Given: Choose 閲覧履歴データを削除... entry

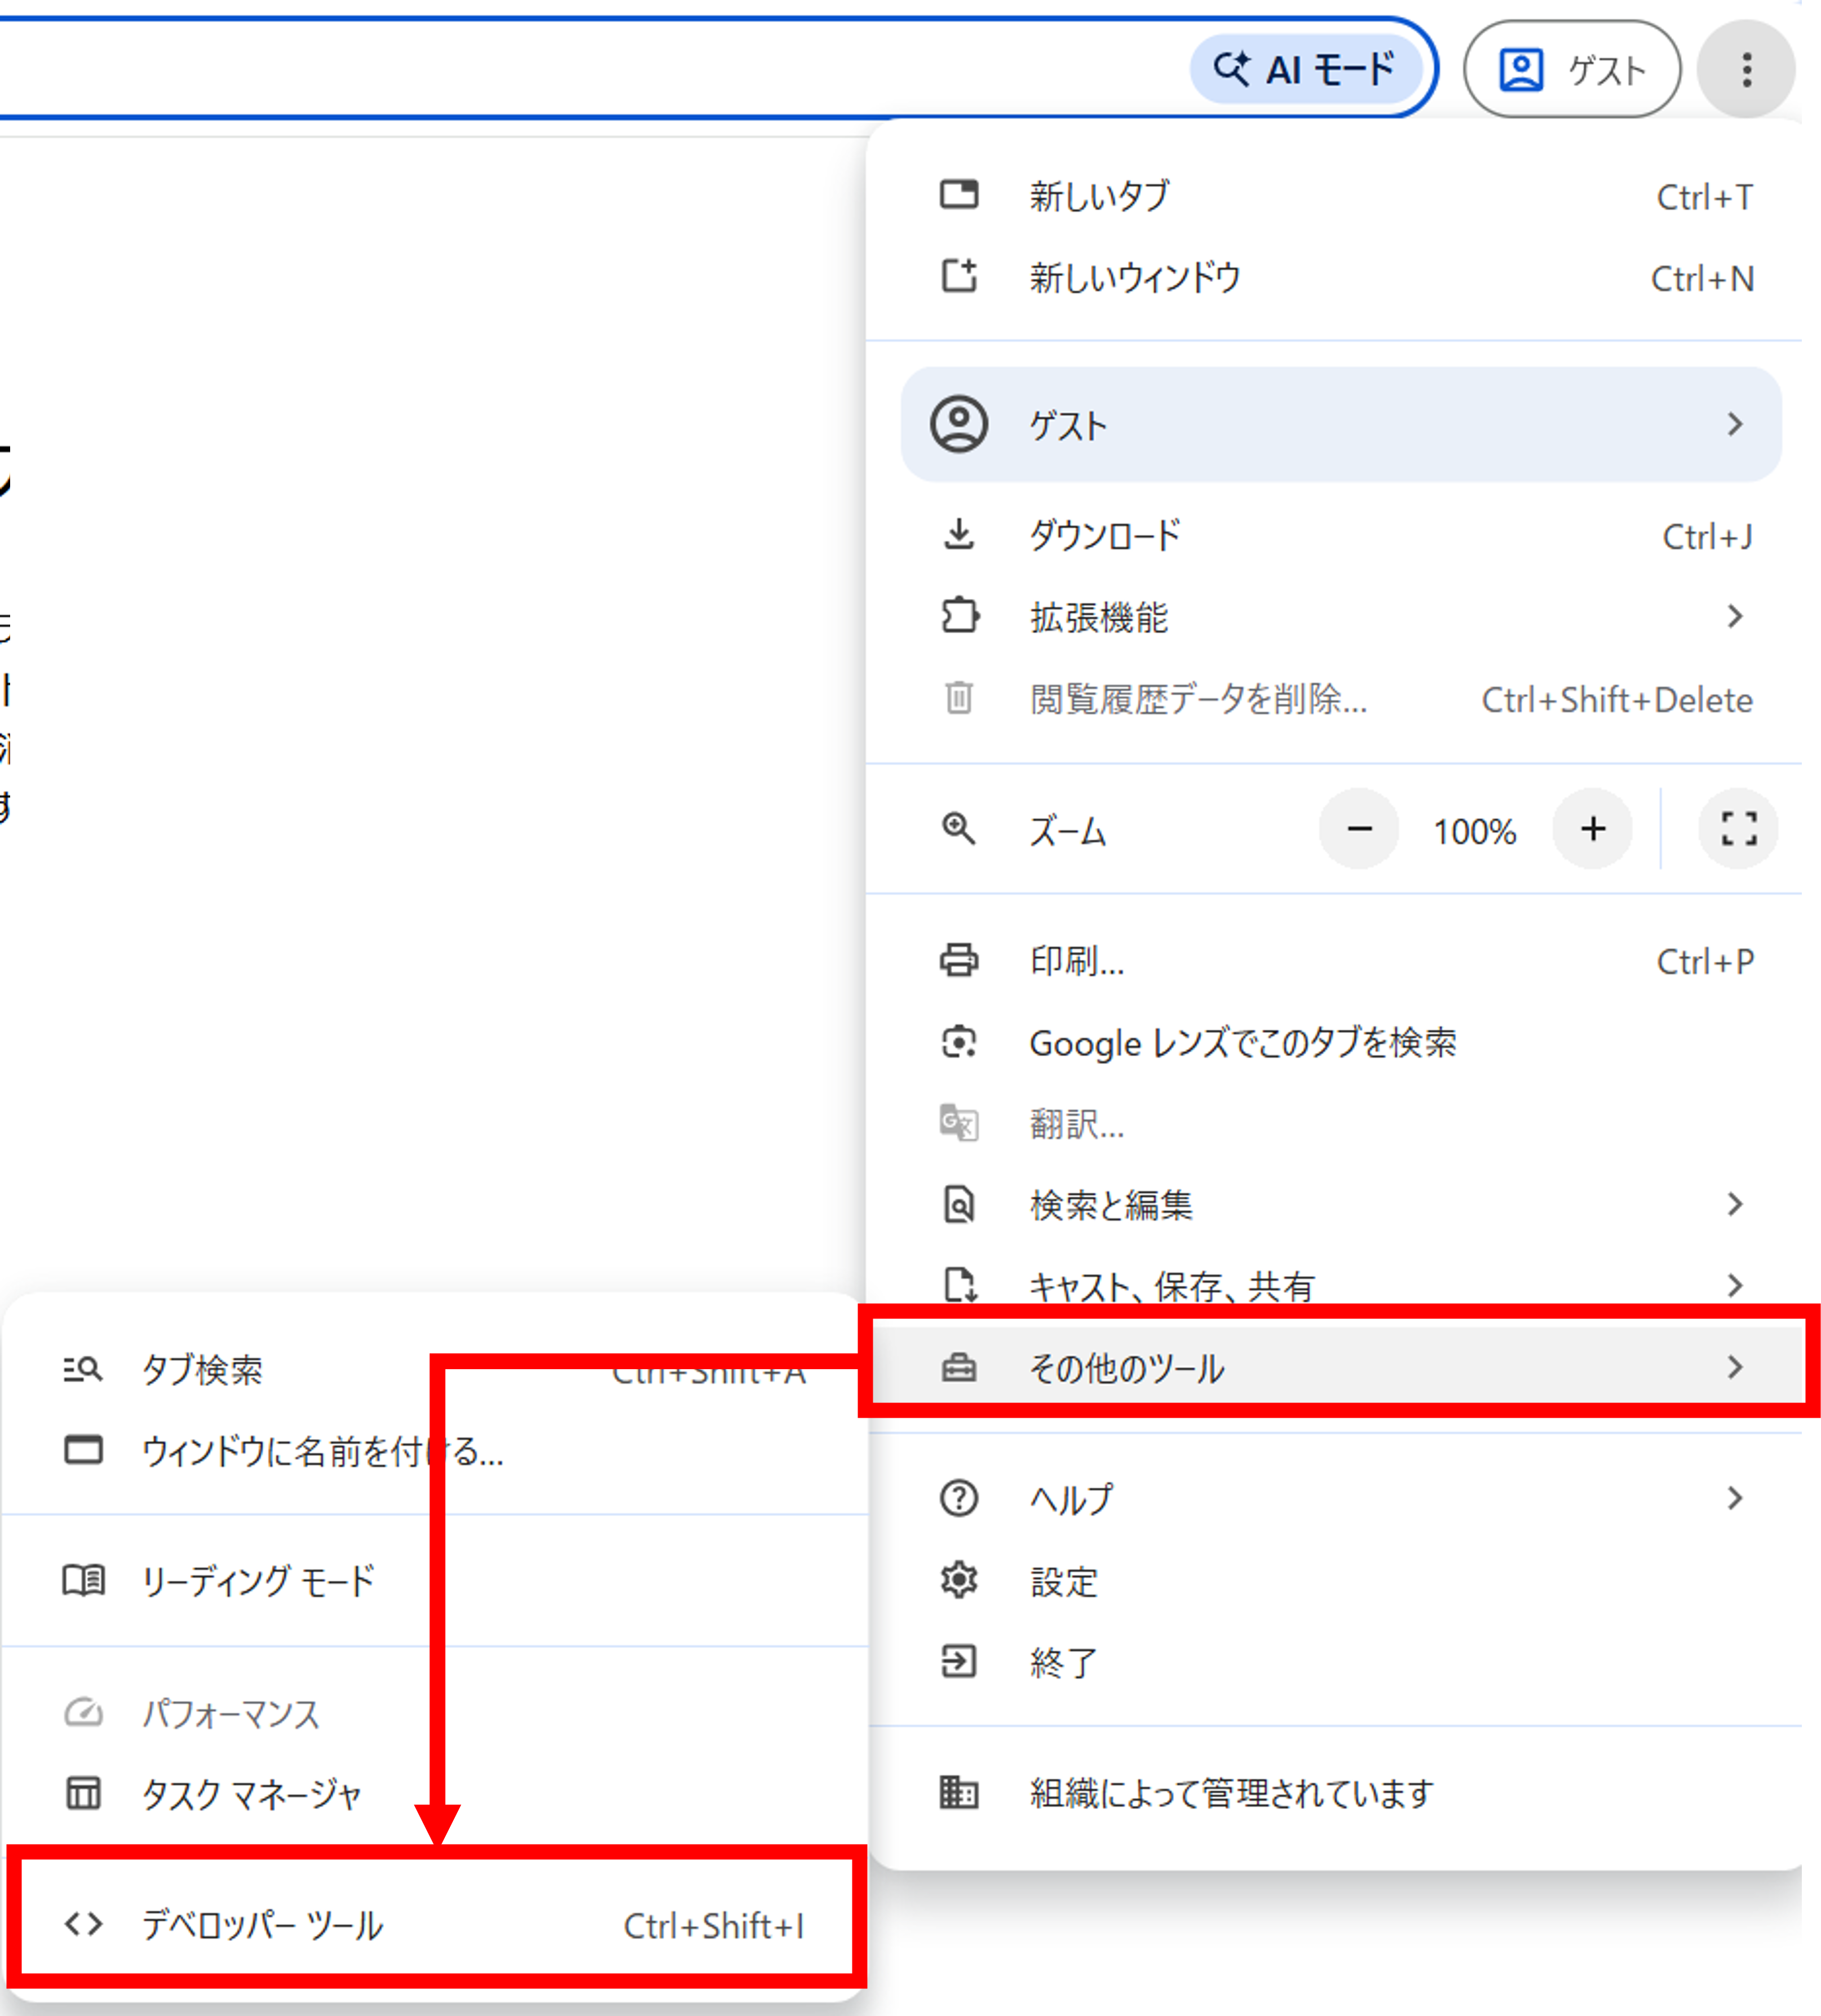Looking at the screenshot, I should point(1198,699).
